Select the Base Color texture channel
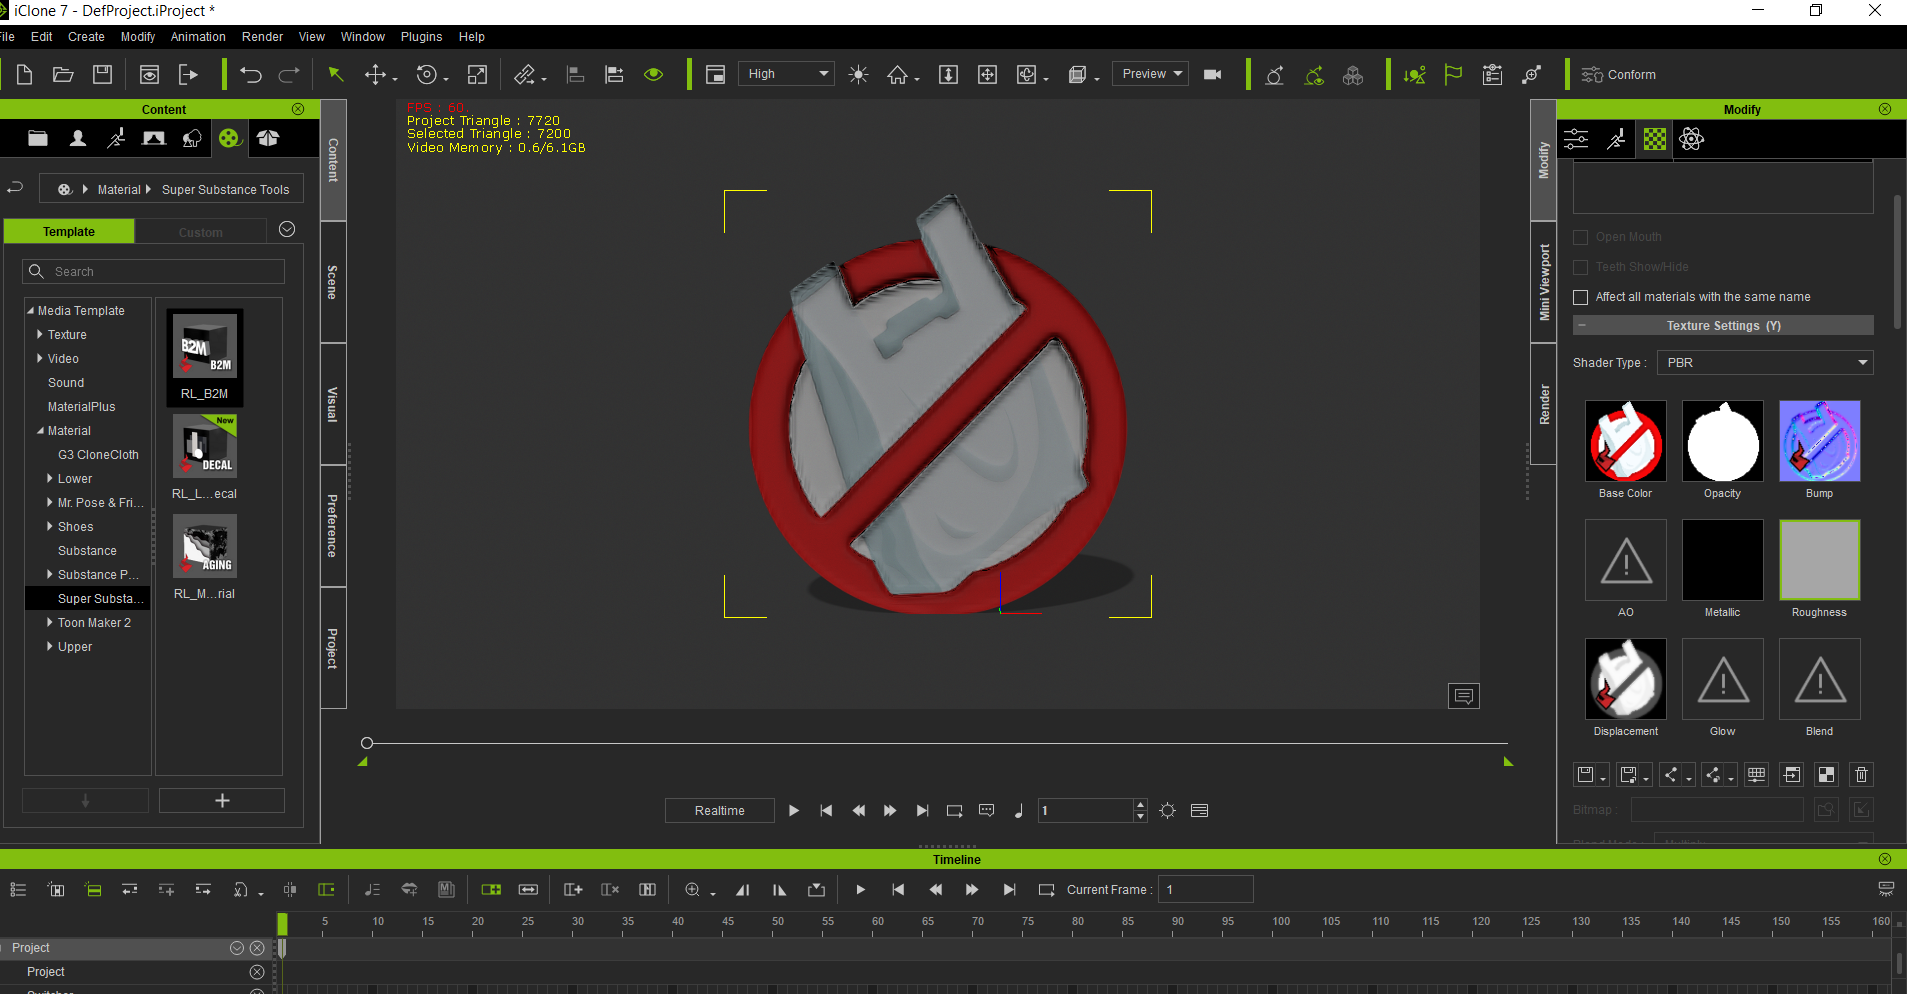The width and height of the screenshot is (1907, 994). pyautogui.click(x=1626, y=441)
